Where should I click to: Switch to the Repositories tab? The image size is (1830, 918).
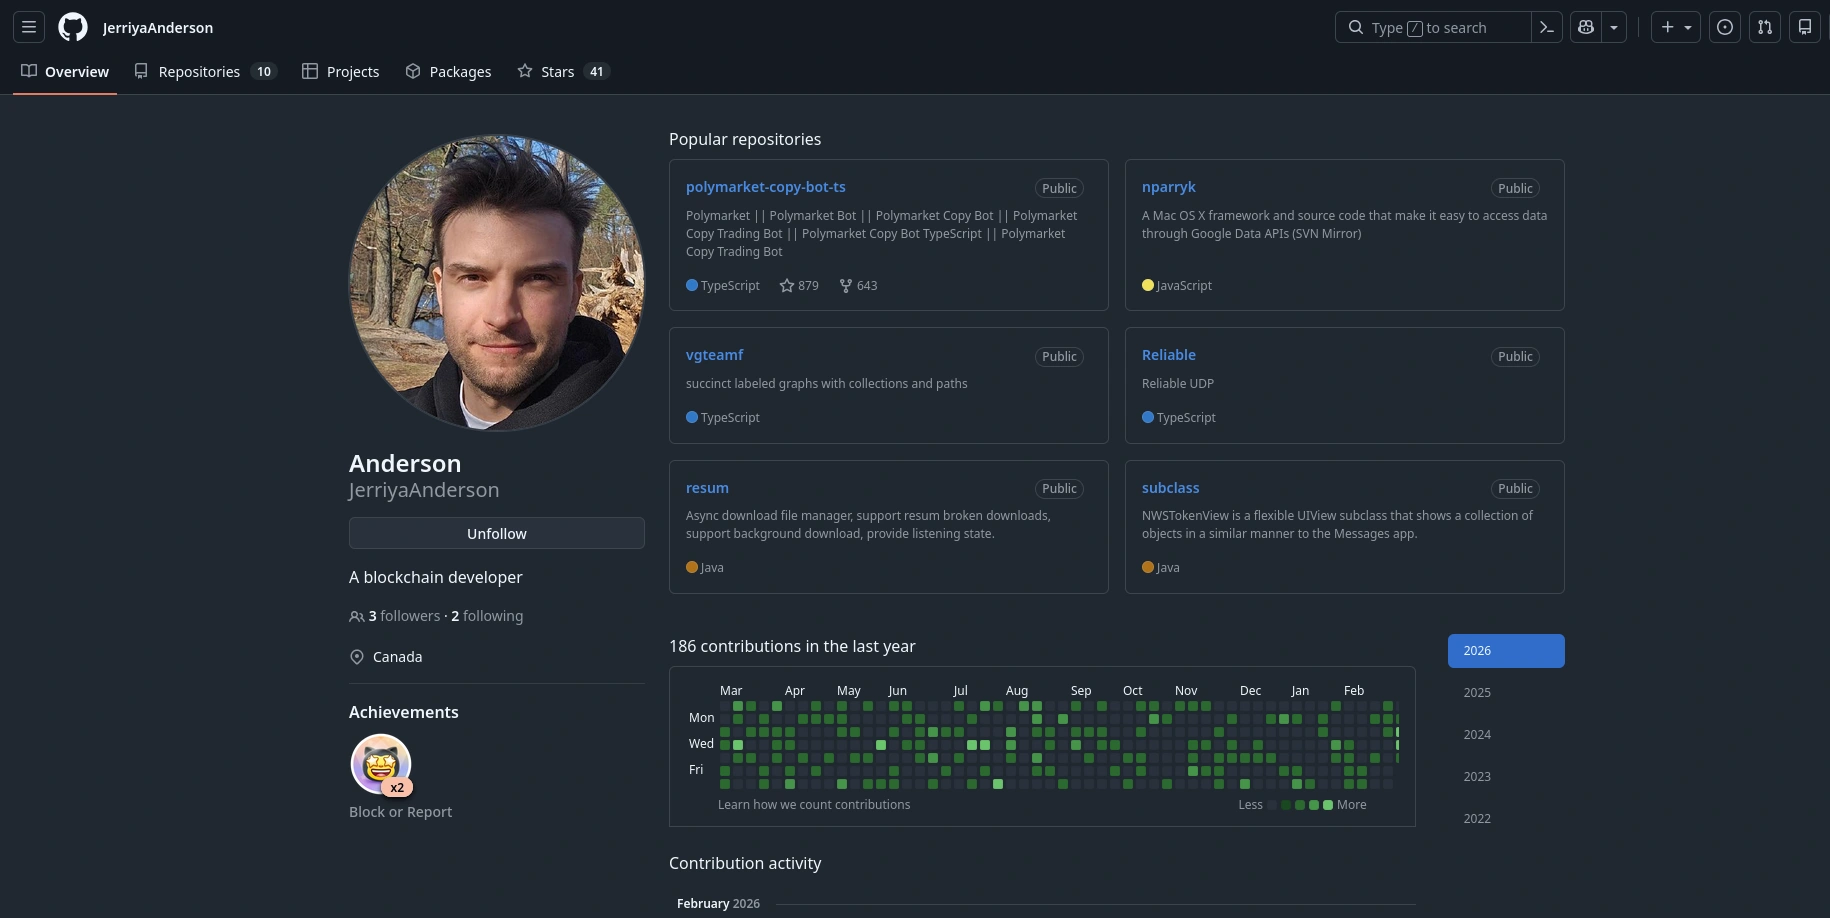(199, 71)
